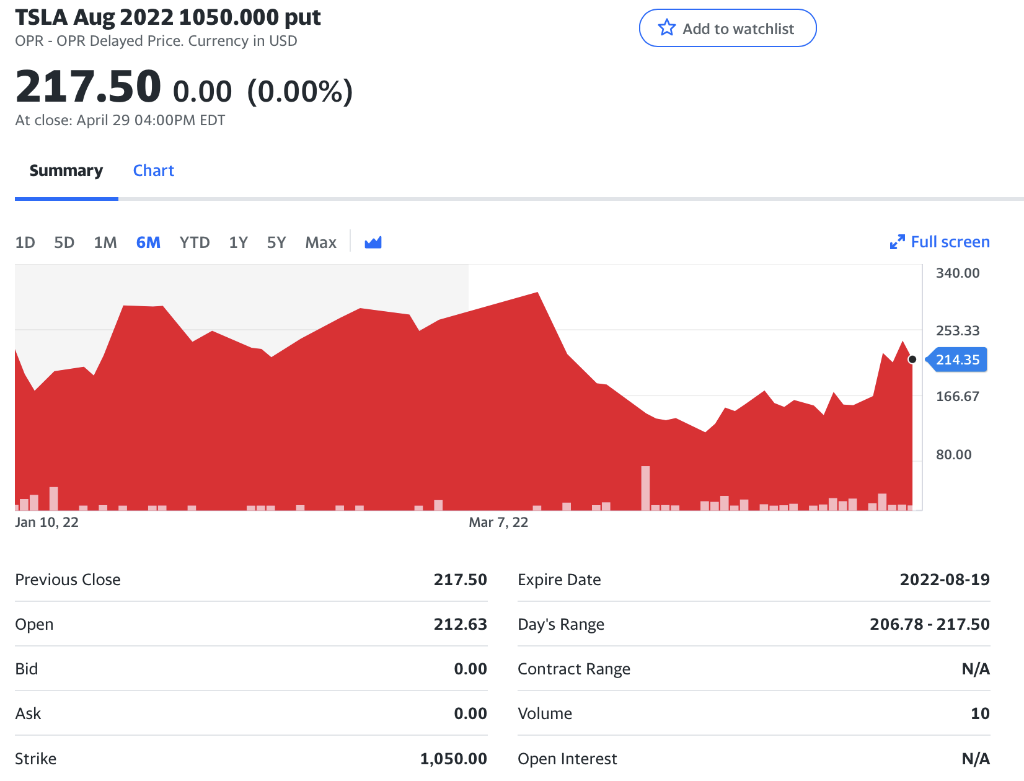This screenshot has height=781, width=1024.
Task: Click the Ask label
Action: click(28, 713)
